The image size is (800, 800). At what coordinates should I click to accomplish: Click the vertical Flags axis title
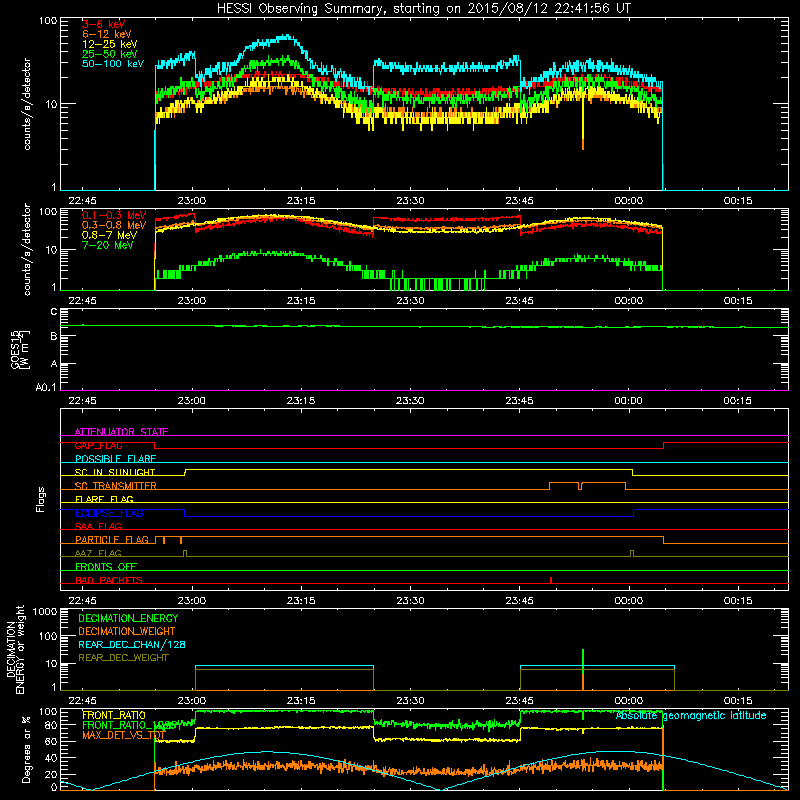click(x=41, y=499)
